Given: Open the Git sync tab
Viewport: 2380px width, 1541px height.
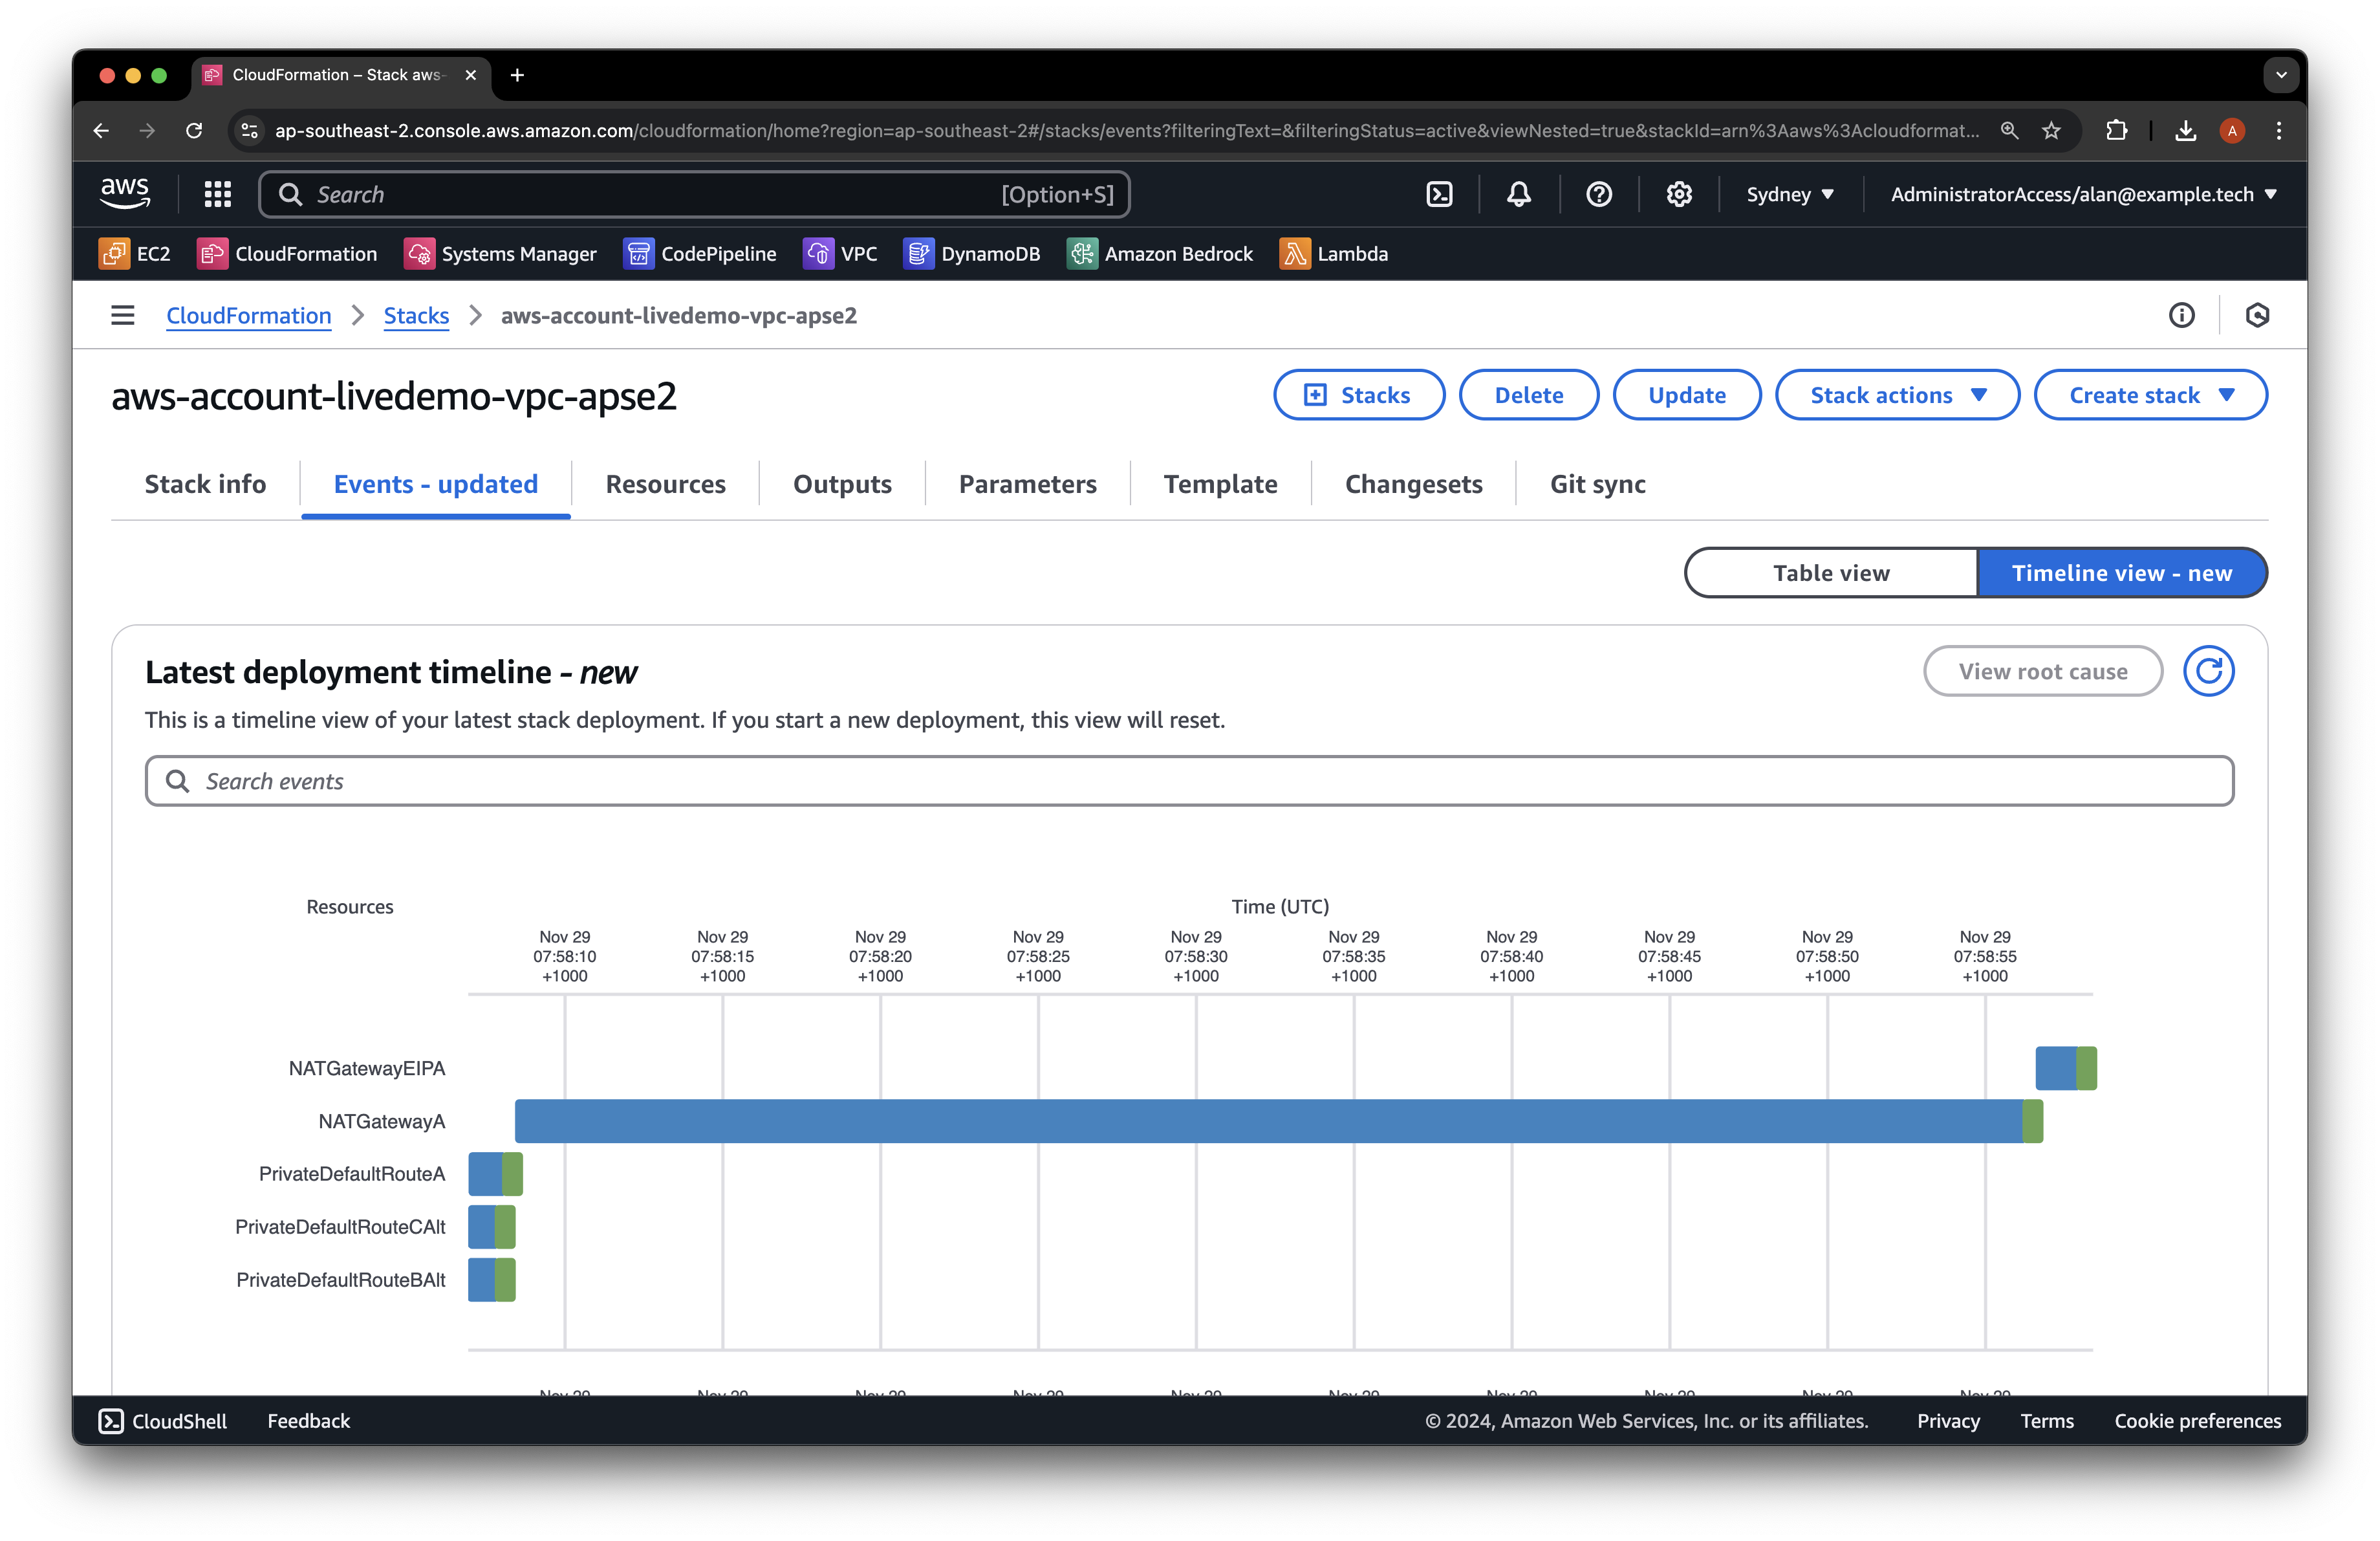Looking at the screenshot, I should (1597, 484).
